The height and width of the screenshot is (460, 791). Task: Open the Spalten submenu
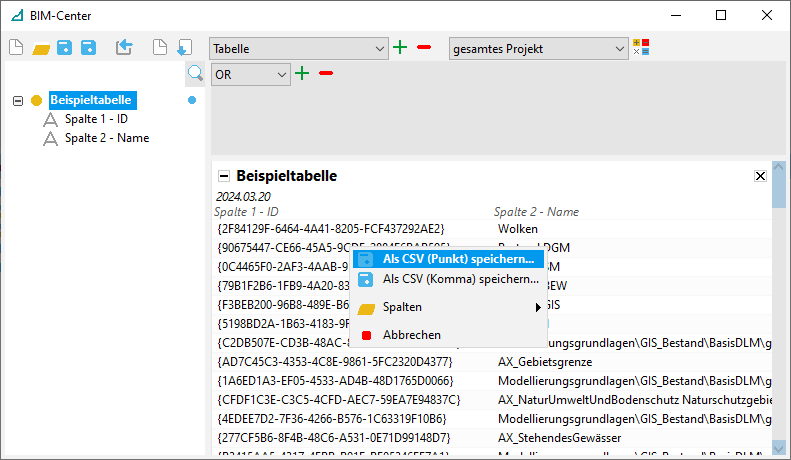[x=449, y=307]
